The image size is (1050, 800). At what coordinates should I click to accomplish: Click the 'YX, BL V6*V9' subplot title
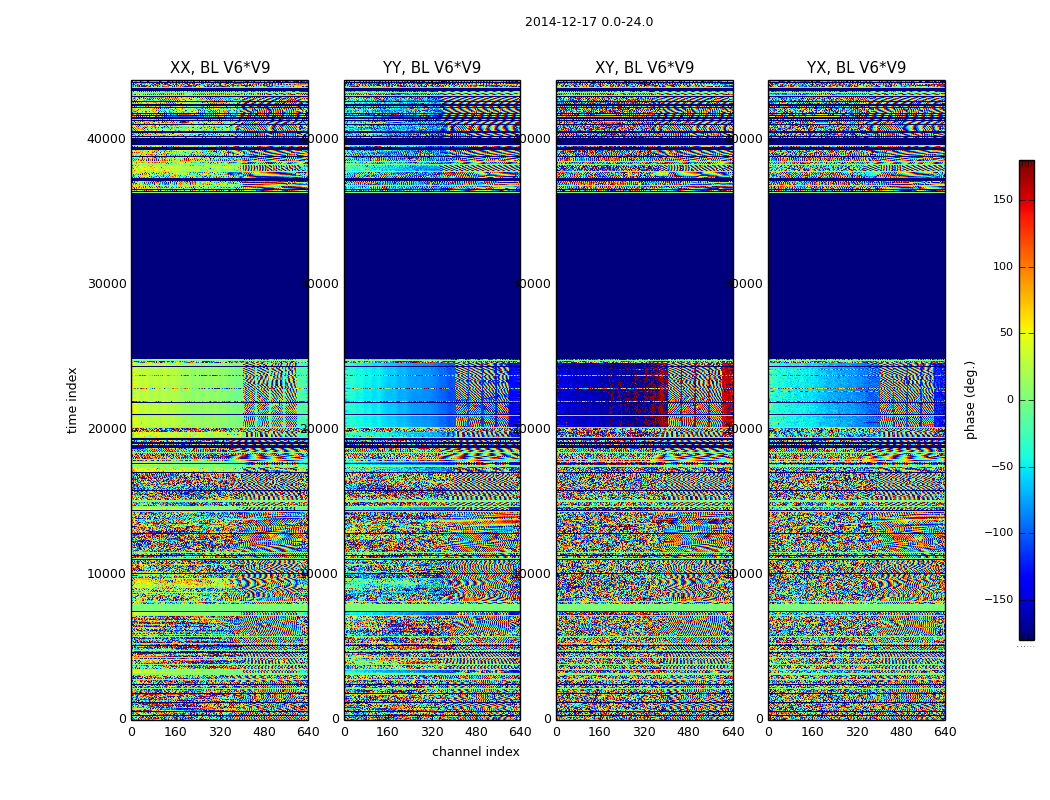[856, 68]
